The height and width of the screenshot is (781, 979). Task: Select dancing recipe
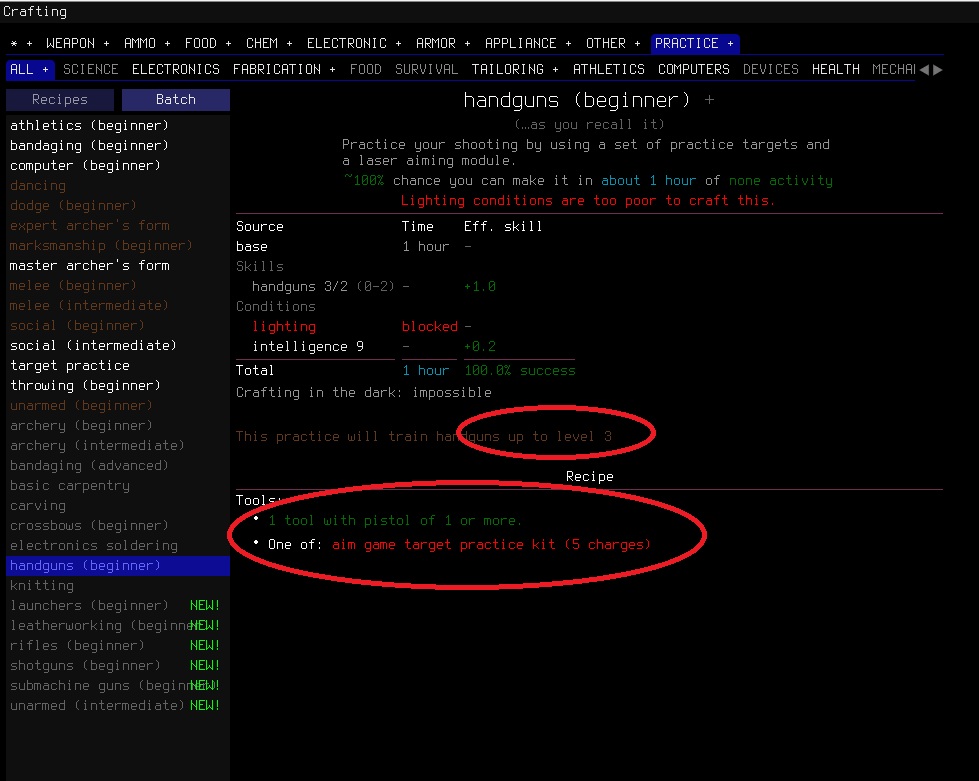tap(118, 185)
